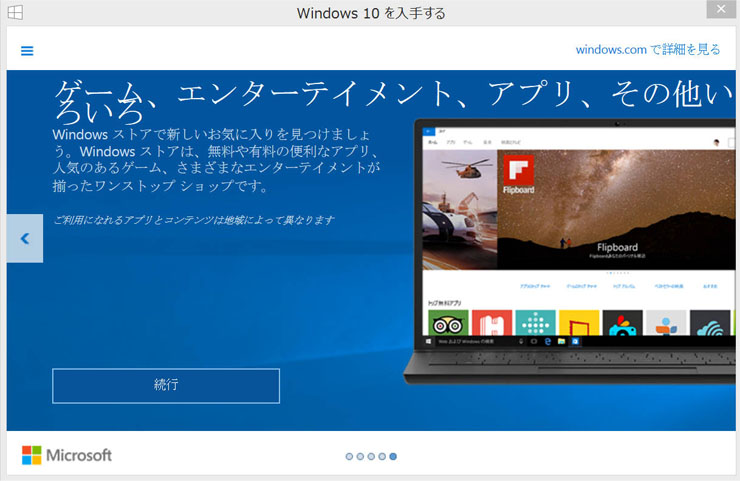The image size is (740, 481).
Task: Click the Flipboard starry banner image
Action: tap(616, 210)
